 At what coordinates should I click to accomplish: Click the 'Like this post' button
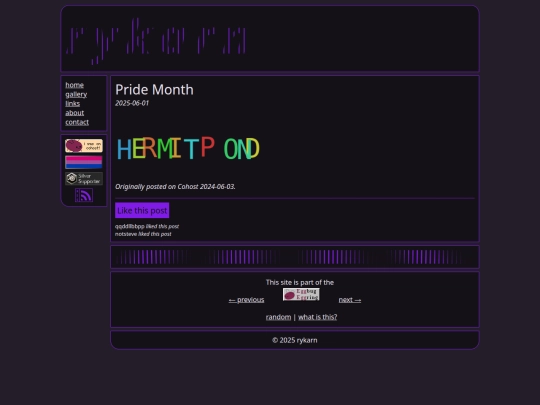[x=142, y=210]
